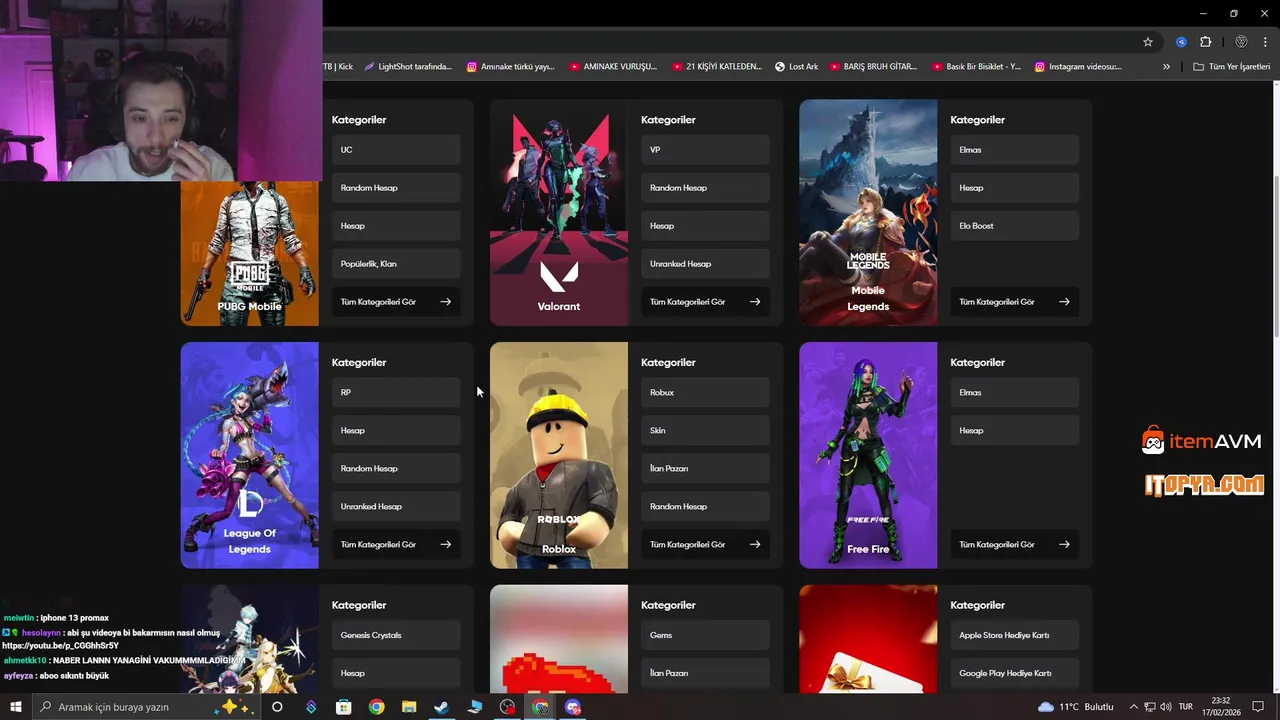Select Random Hesap in the PUBG Mobile card

click(396, 188)
